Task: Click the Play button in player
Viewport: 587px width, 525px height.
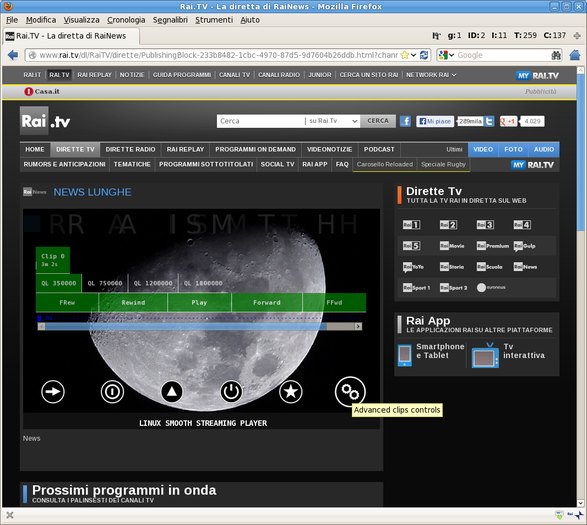Action: (x=199, y=303)
